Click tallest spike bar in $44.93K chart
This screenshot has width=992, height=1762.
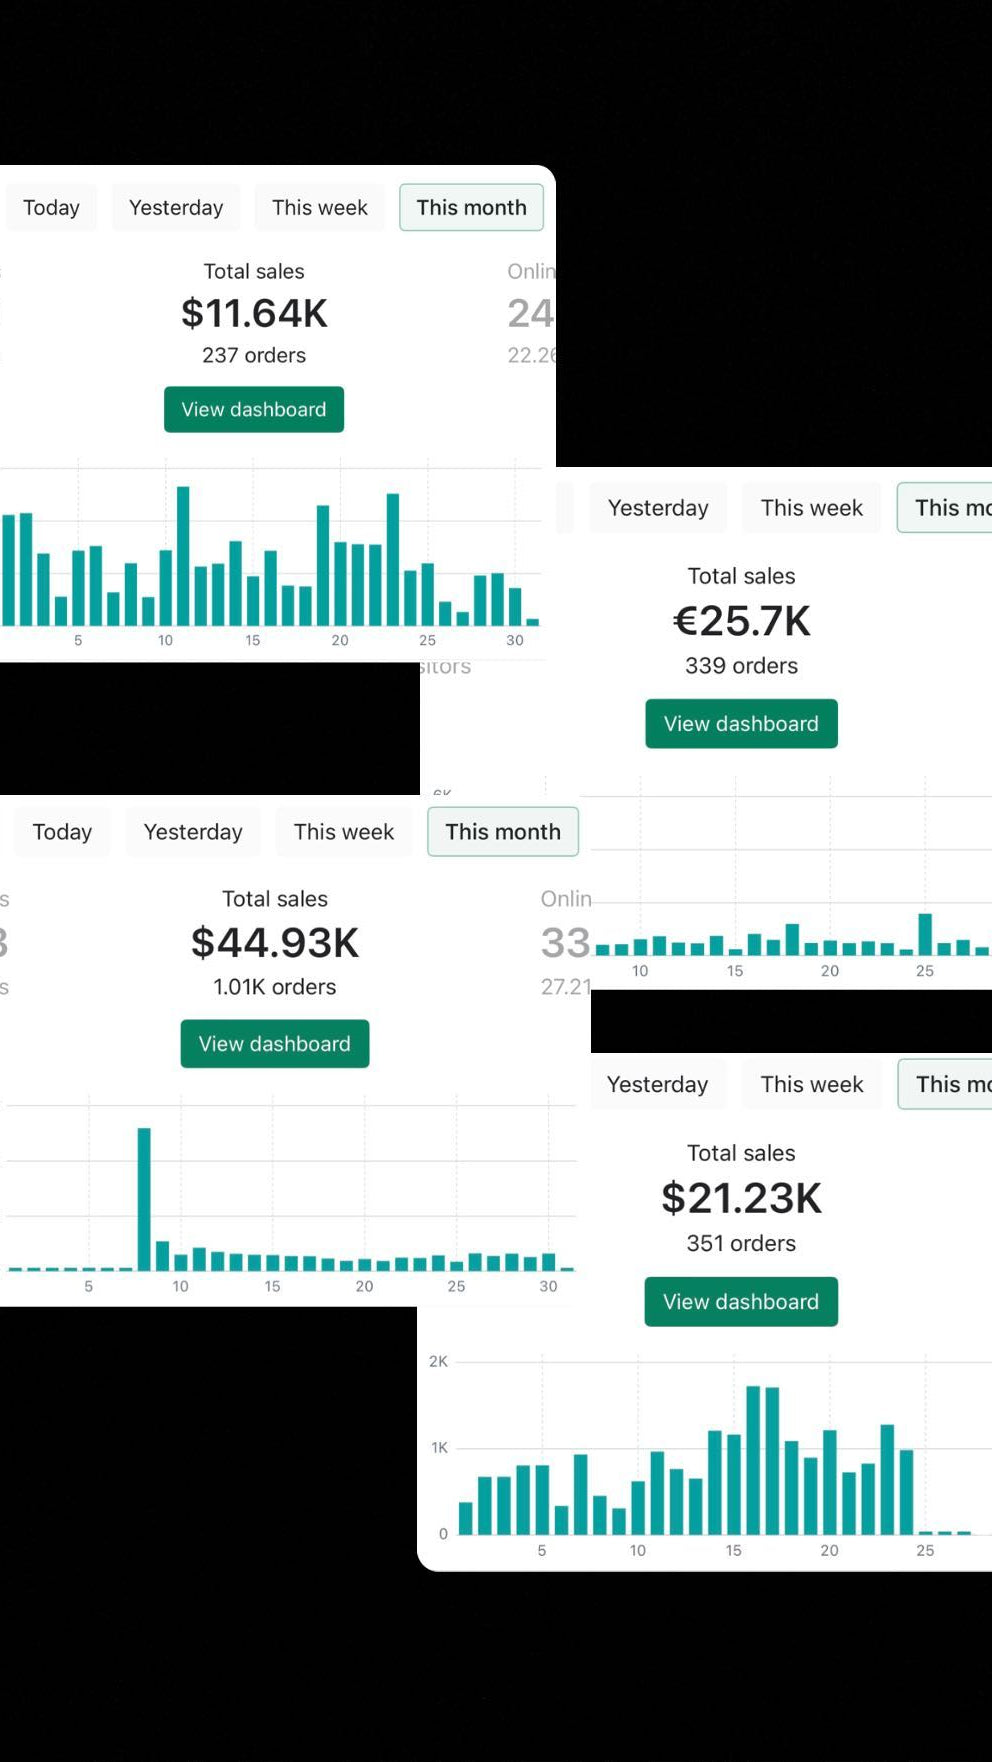tap(144, 1199)
